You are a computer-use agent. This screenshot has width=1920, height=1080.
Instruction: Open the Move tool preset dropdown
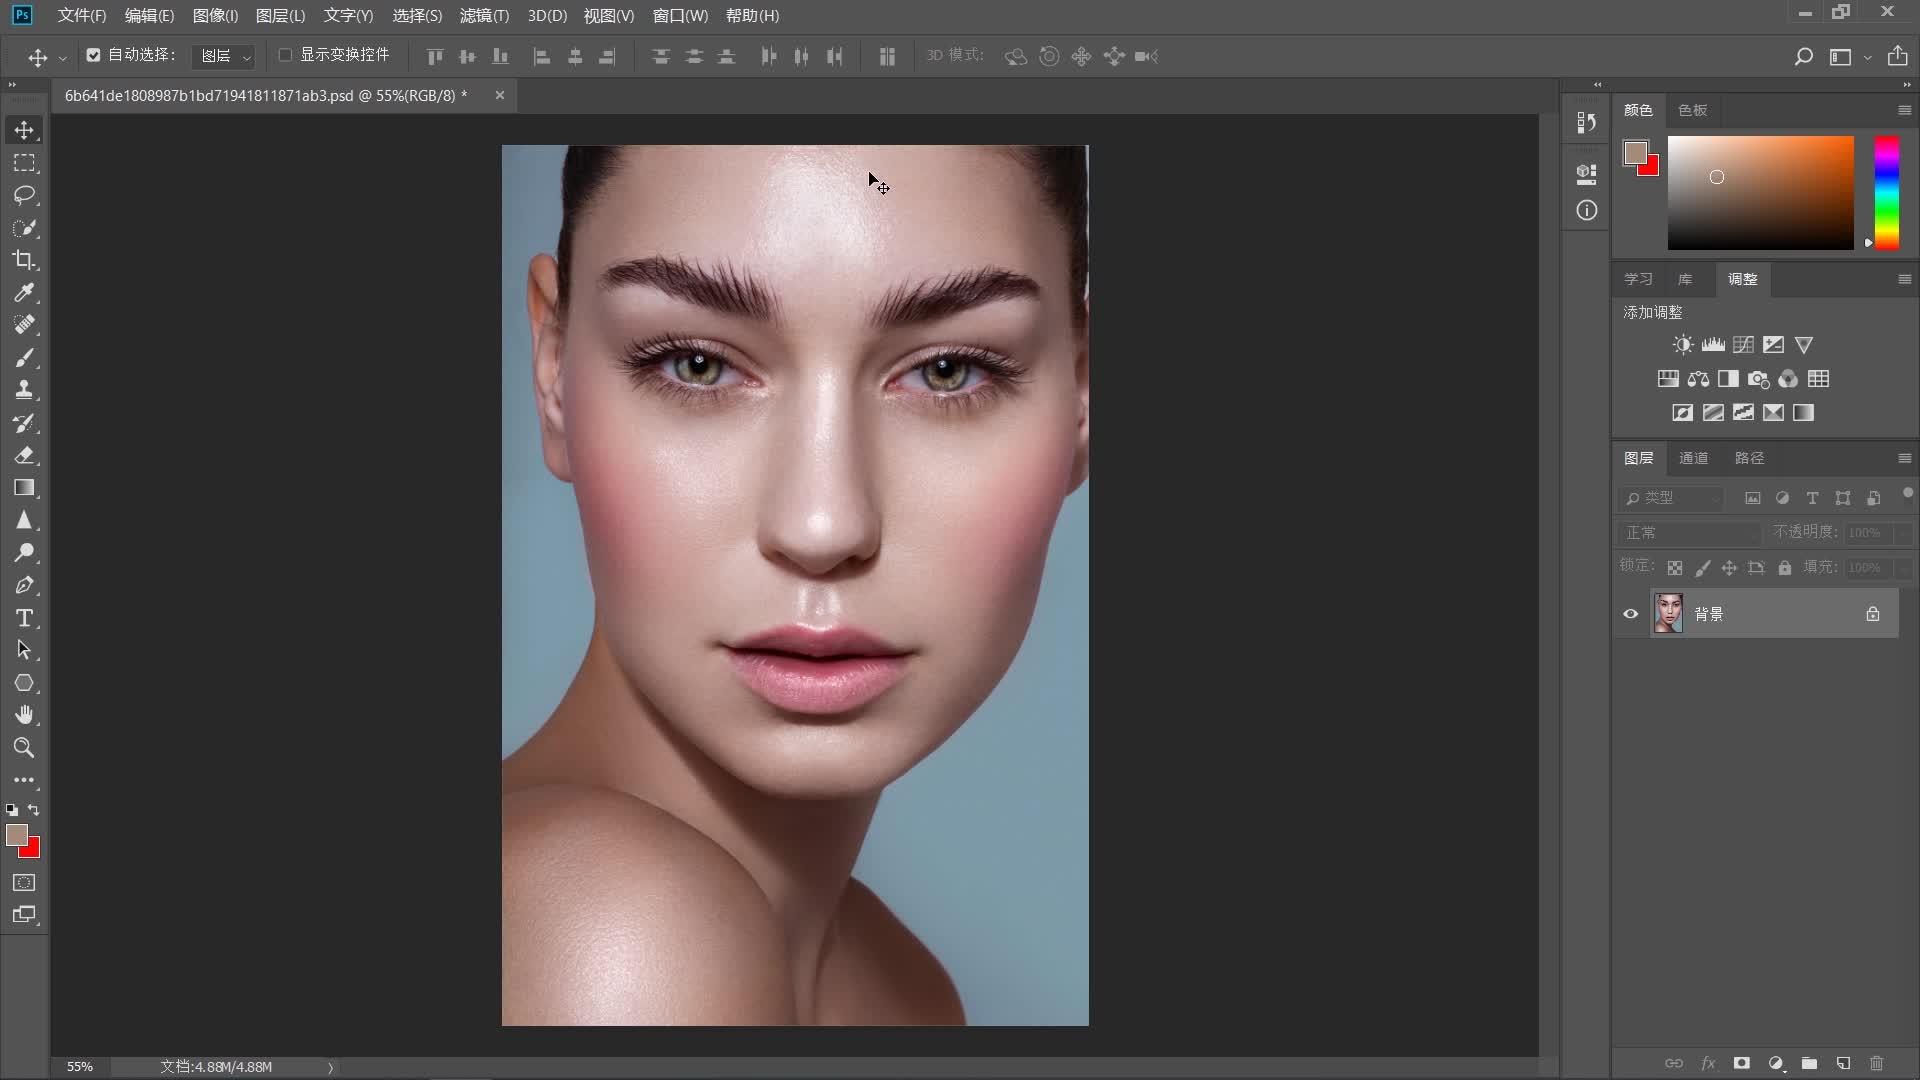[62, 57]
